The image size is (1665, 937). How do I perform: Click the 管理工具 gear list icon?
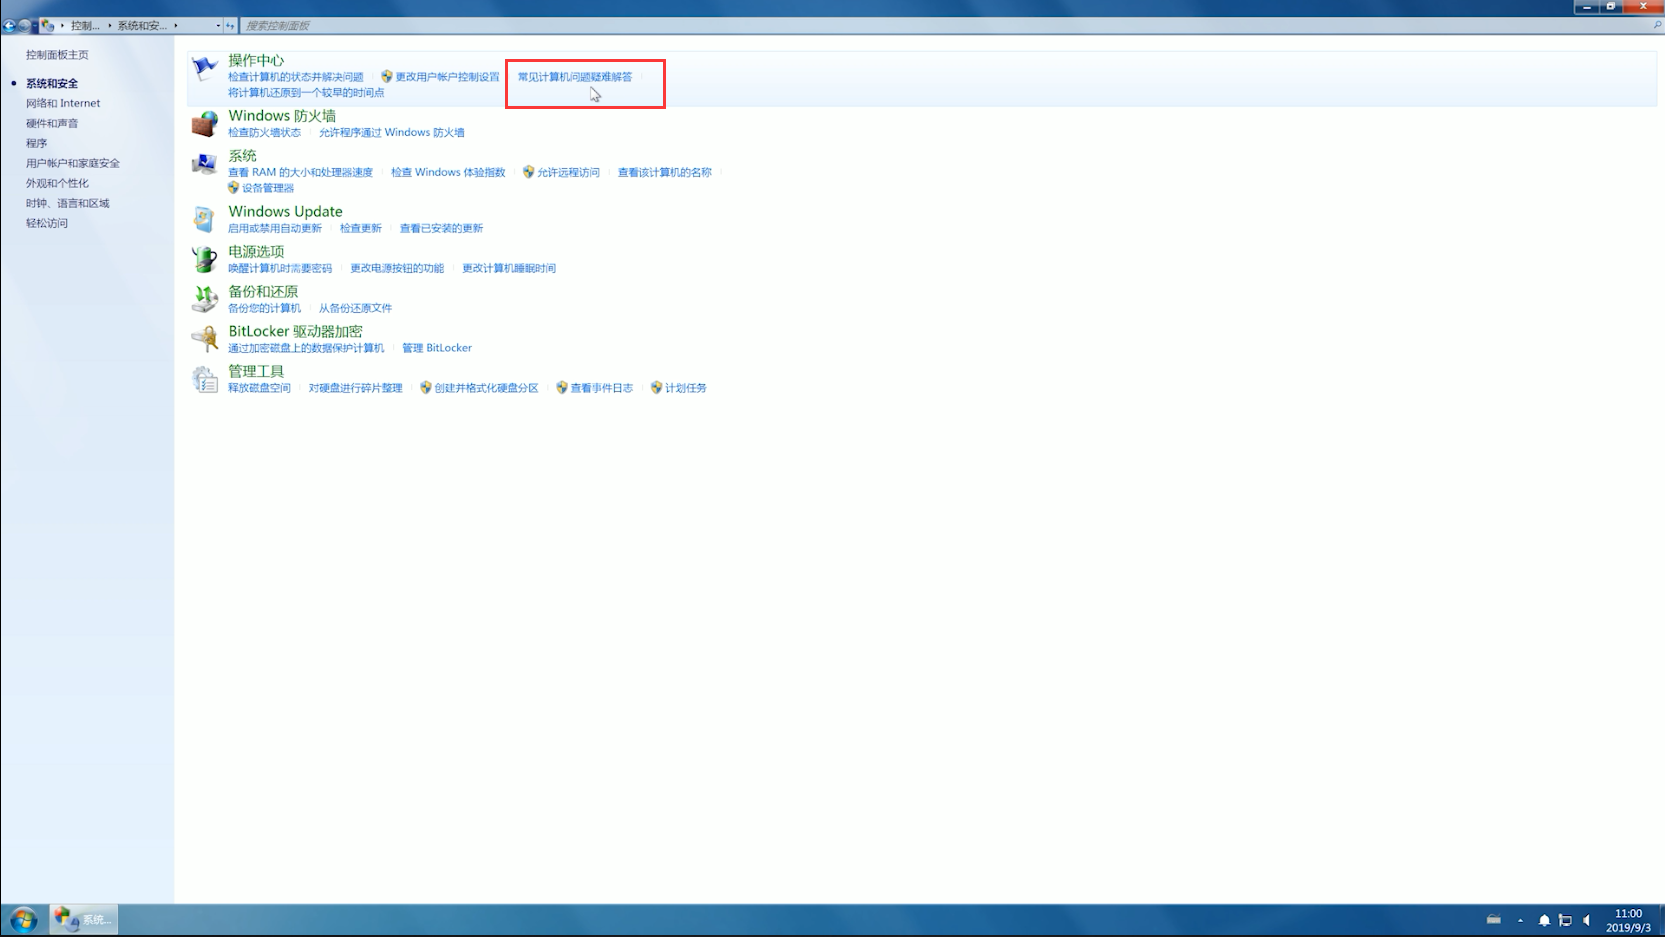(205, 379)
